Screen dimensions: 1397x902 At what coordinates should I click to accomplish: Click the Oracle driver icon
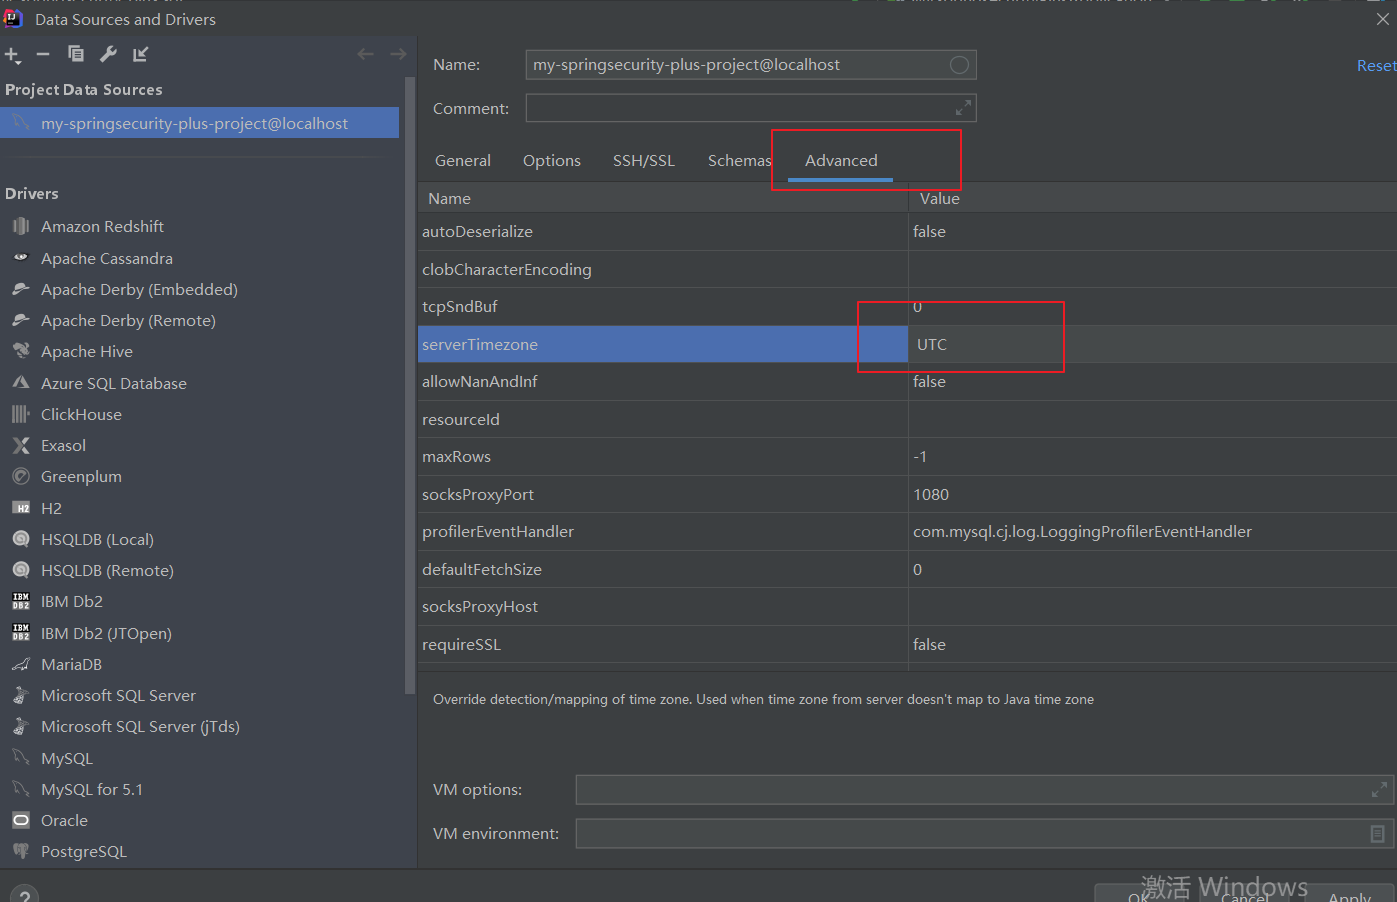[x=21, y=820]
